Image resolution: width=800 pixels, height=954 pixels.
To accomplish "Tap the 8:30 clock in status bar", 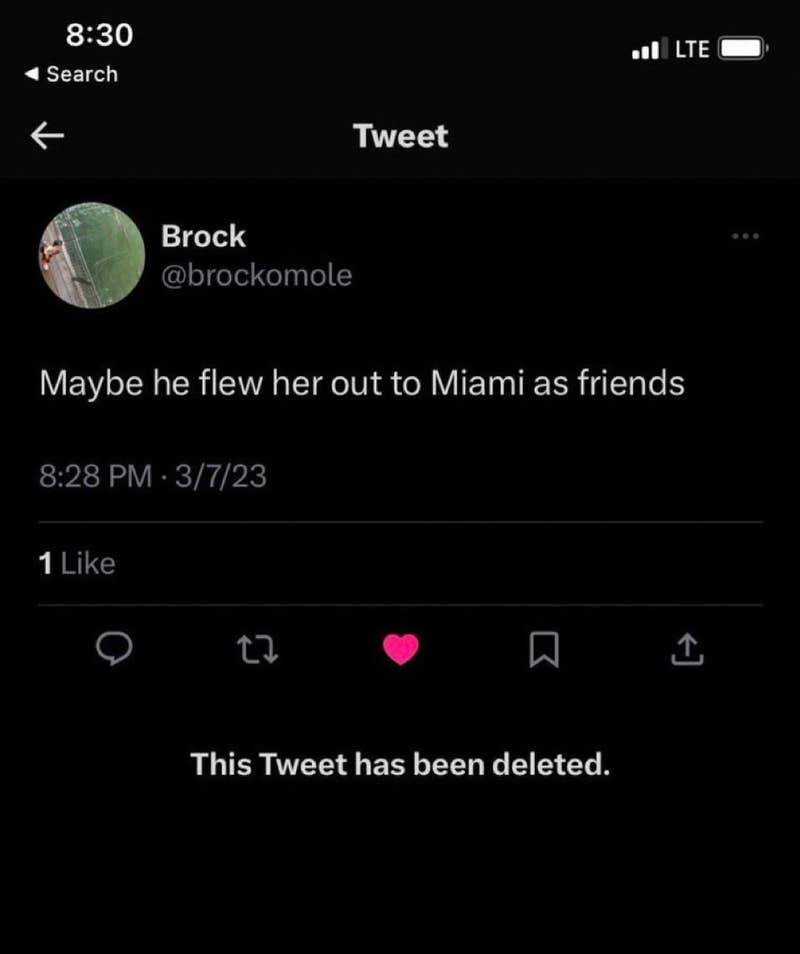I will [99, 35].
